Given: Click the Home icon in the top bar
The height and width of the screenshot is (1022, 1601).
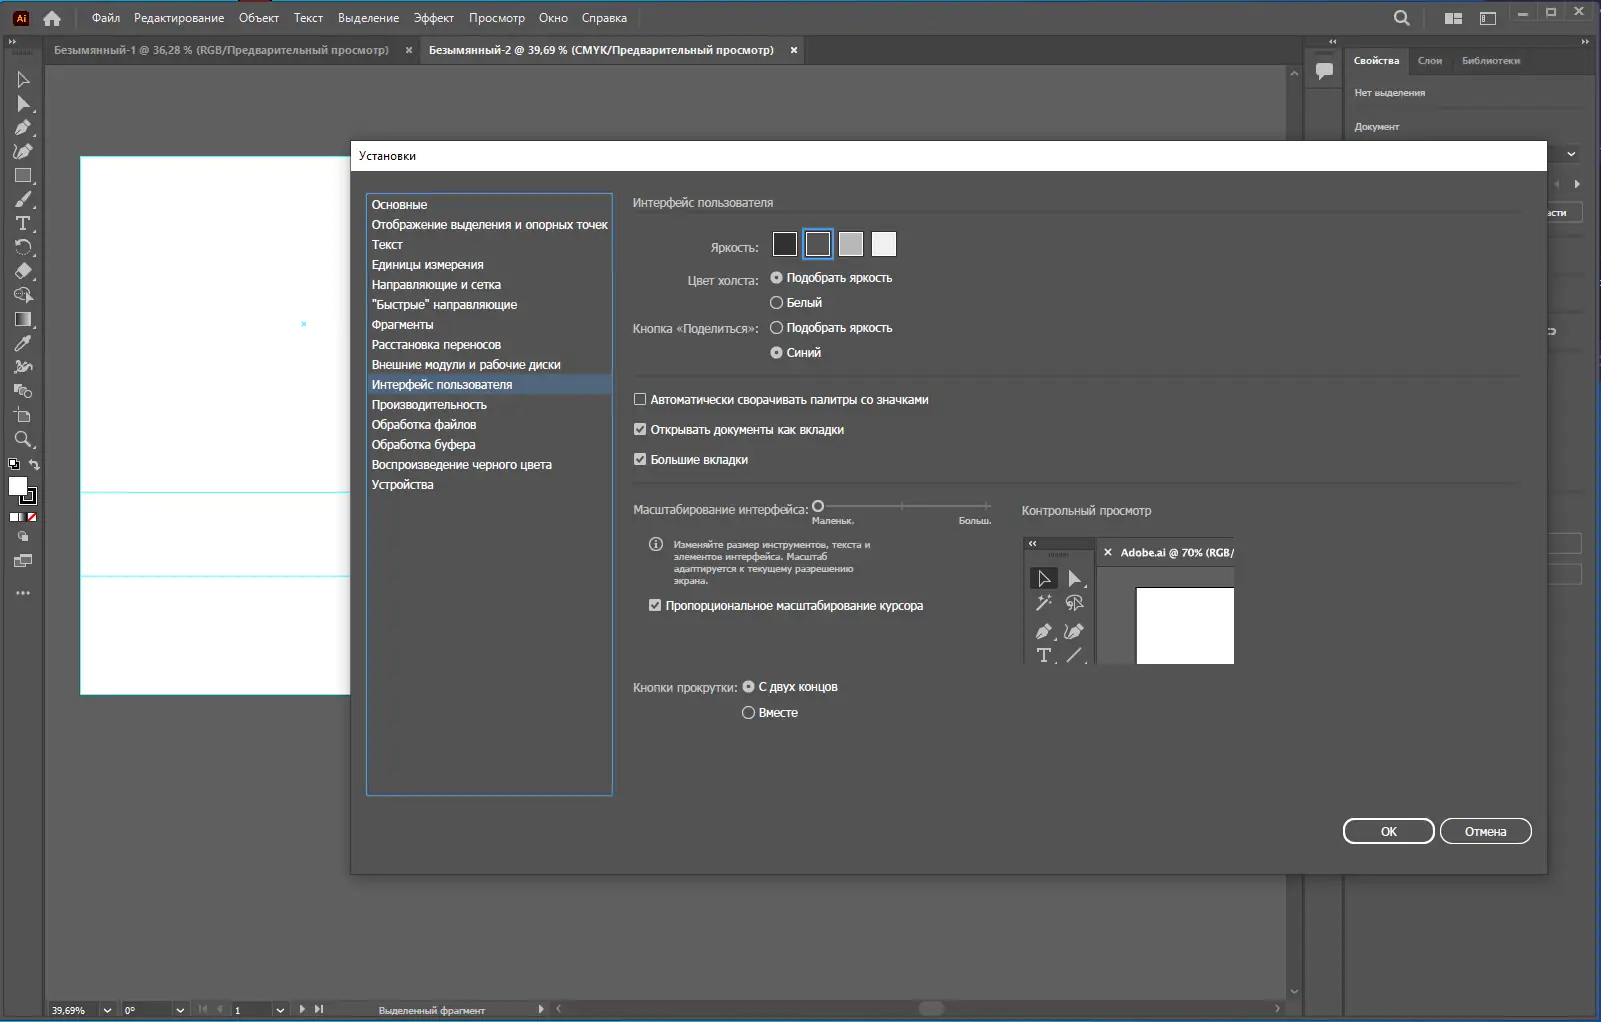Looking at the screenshot, I should [x=52, y=18].
